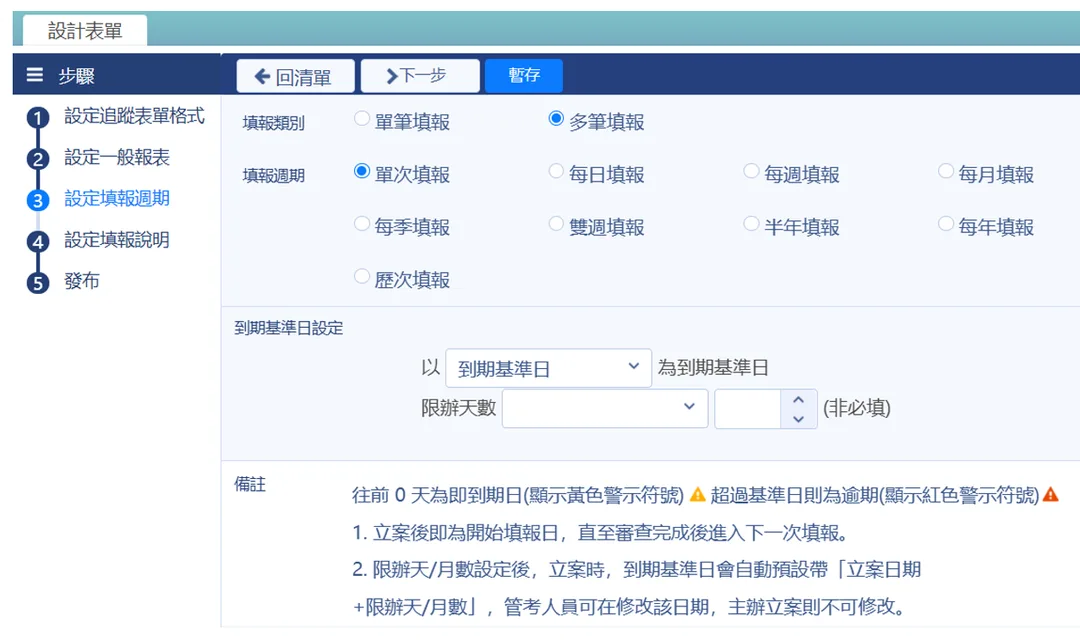The width and height of the screenshot is (1080, 641).
Task: Increase the 限辦天數 number with up arrow
Action: tap(798, 399)
